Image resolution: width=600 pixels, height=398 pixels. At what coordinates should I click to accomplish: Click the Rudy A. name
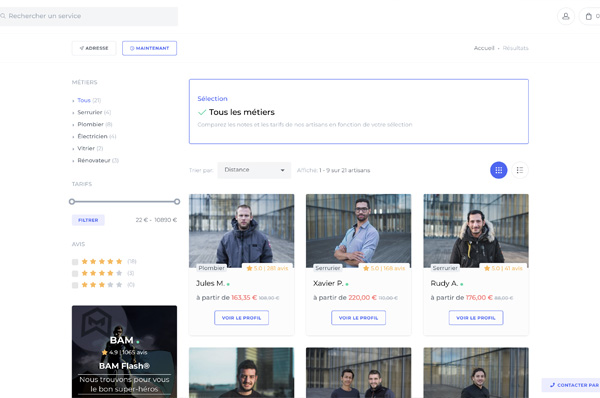click(444, 284)
